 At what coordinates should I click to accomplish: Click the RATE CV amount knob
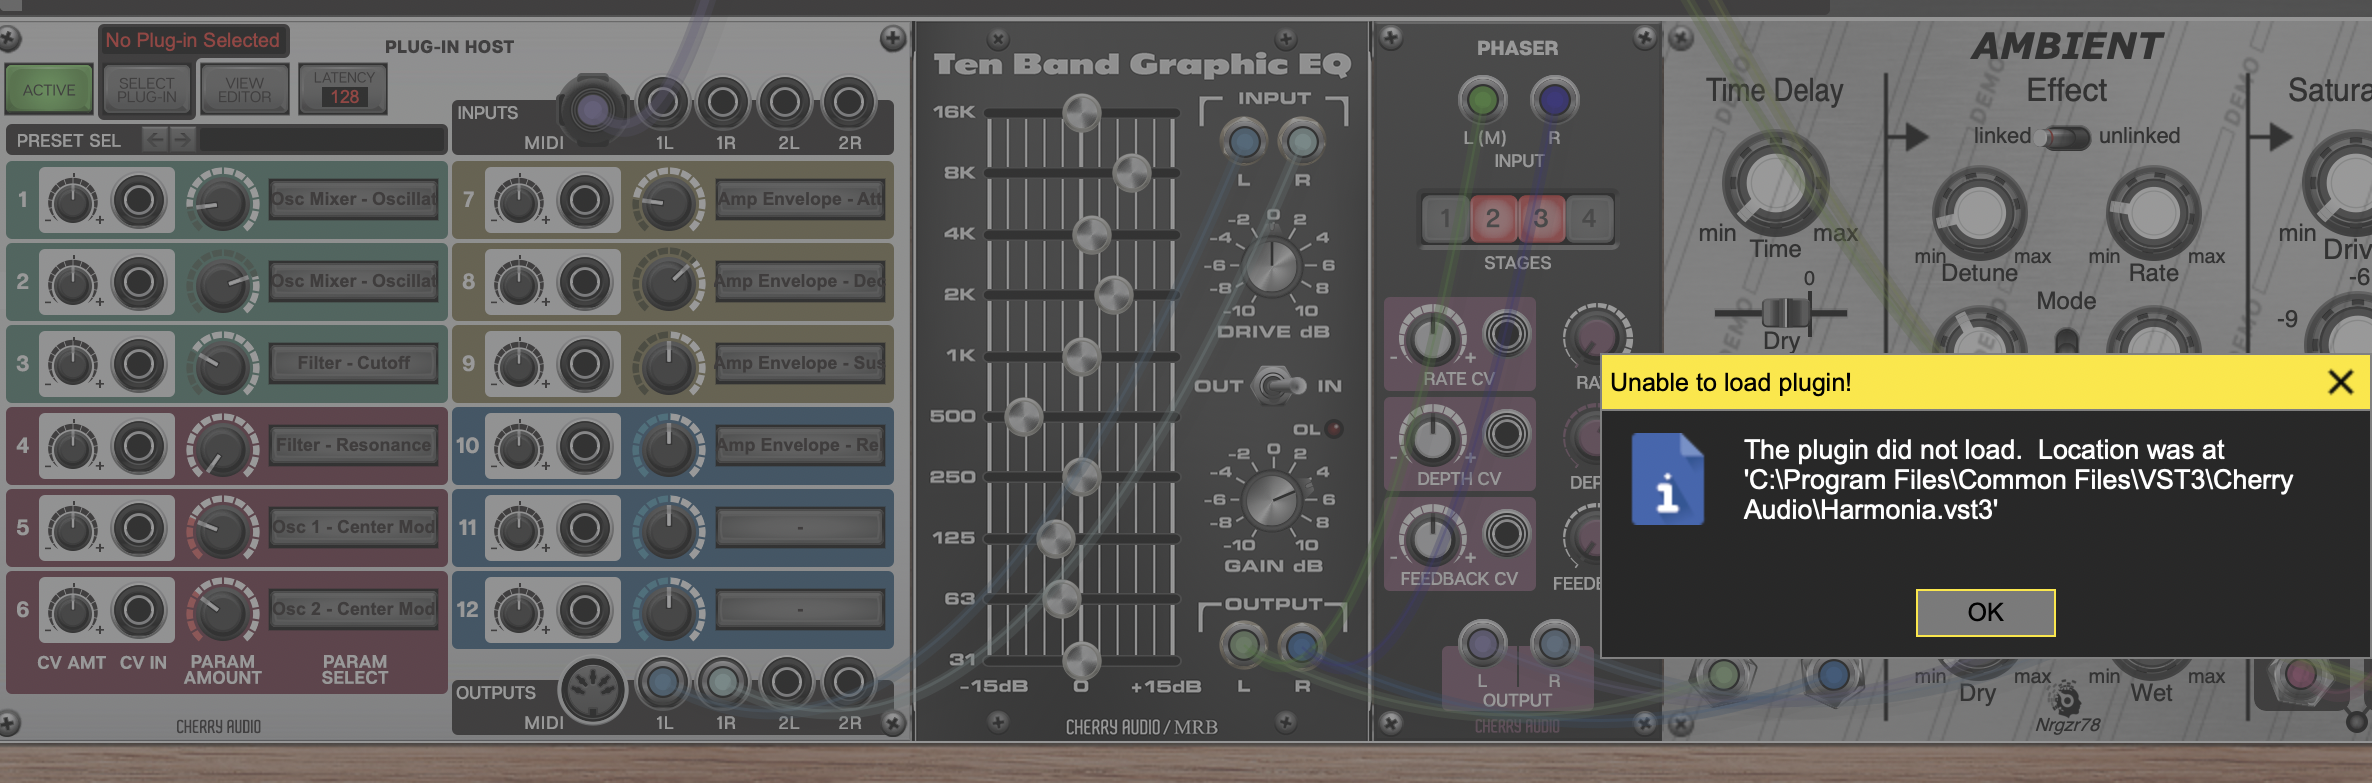click(x=1432, y=337)
